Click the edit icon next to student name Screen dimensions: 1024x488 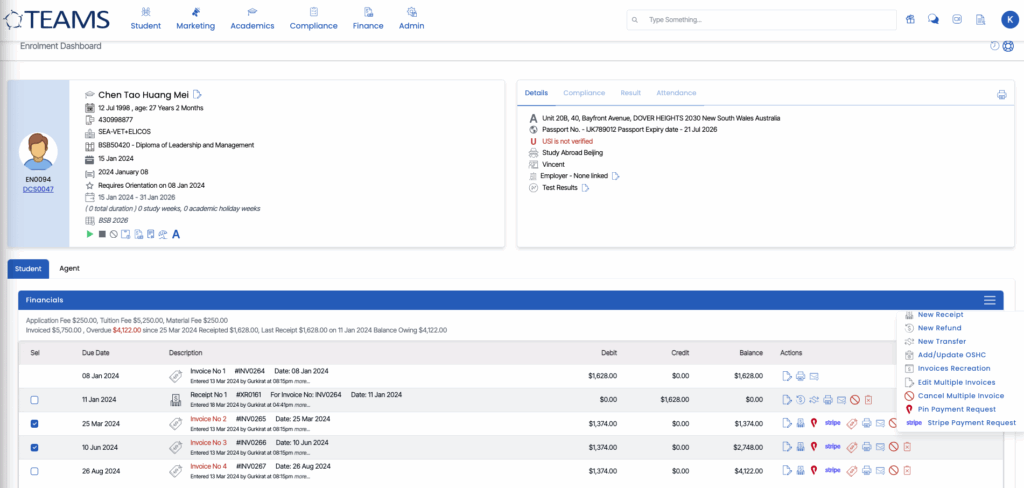198,94
